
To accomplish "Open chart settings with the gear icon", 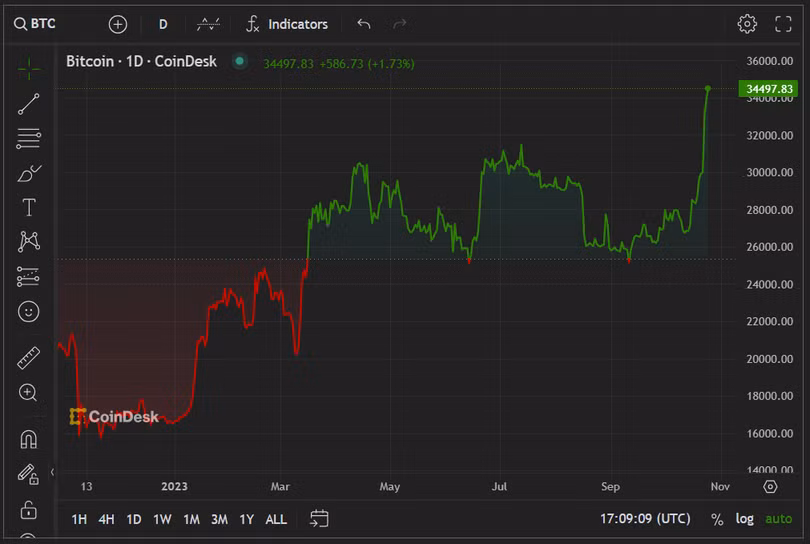I will tap(747, 24).
